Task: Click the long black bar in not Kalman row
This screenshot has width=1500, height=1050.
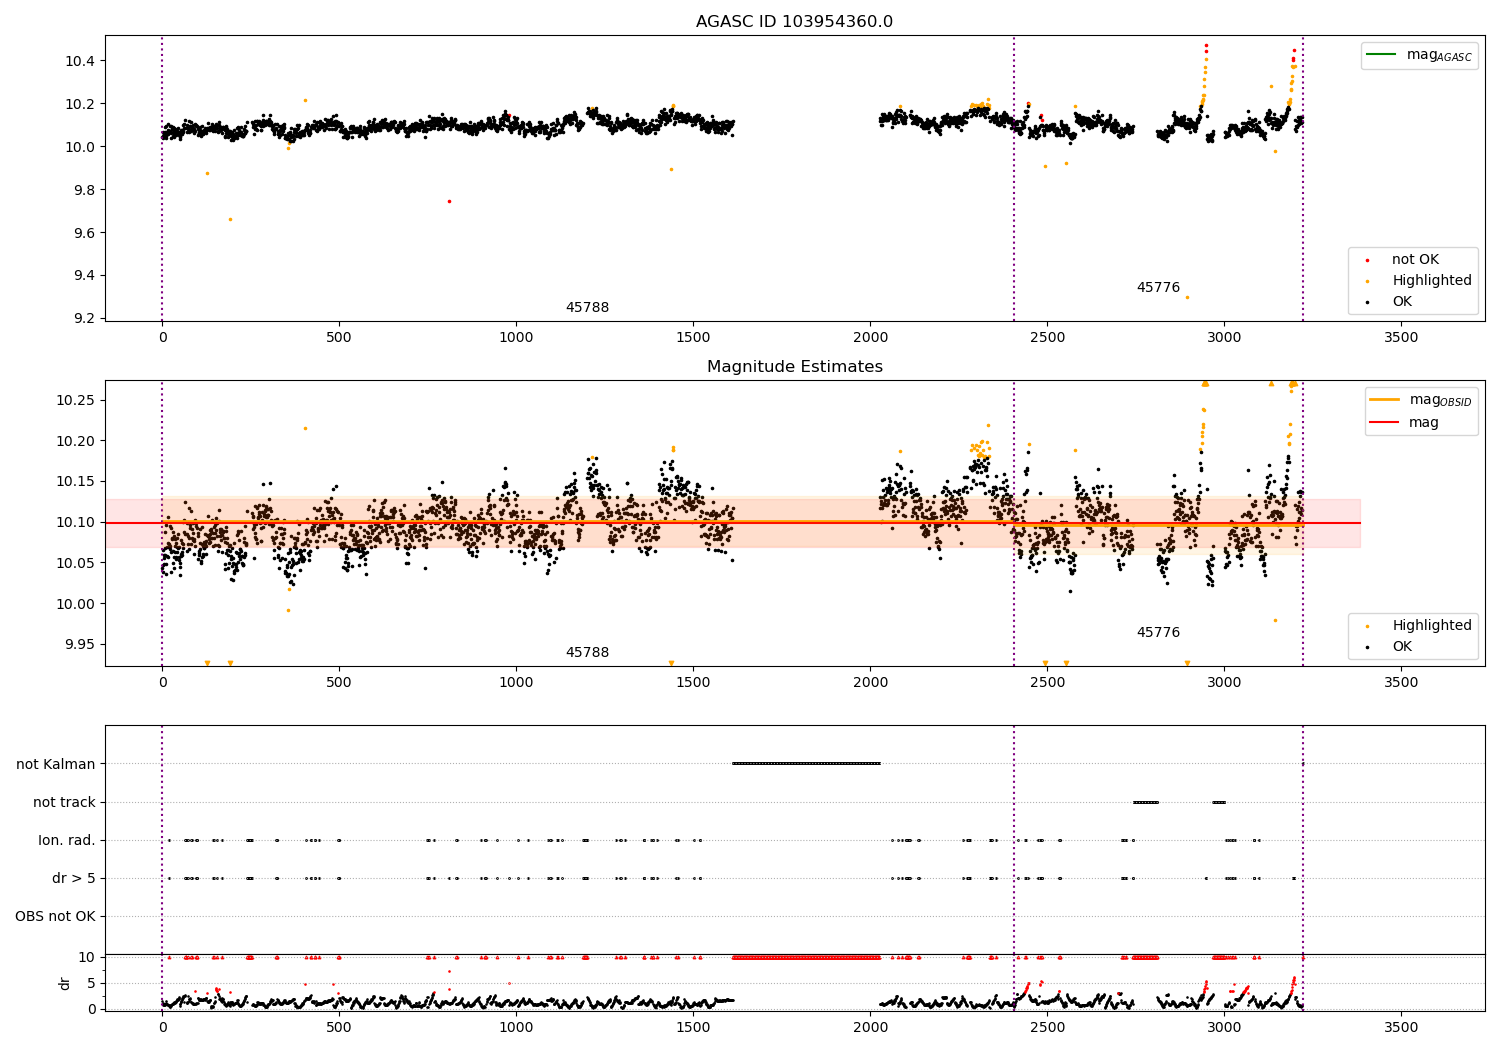Action: pos(806,764)
